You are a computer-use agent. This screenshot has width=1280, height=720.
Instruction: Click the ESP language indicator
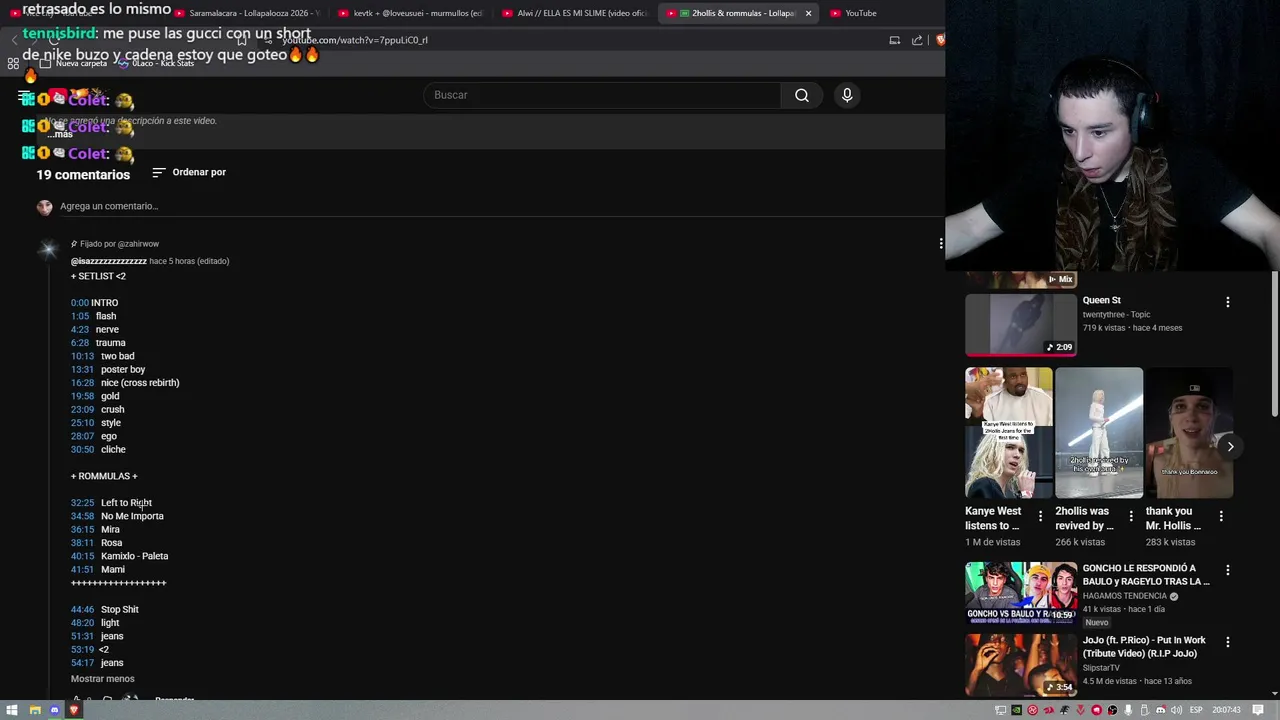pos(1194,710)
